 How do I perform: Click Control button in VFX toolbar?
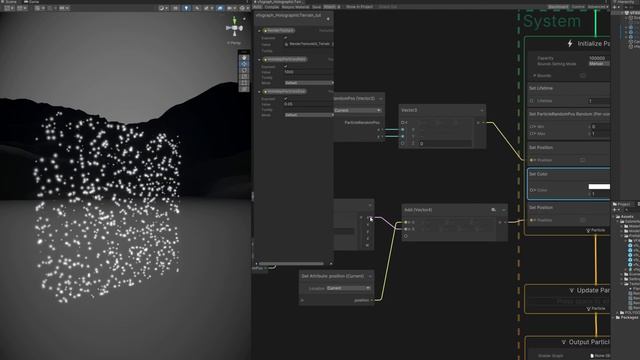[578, 7]
